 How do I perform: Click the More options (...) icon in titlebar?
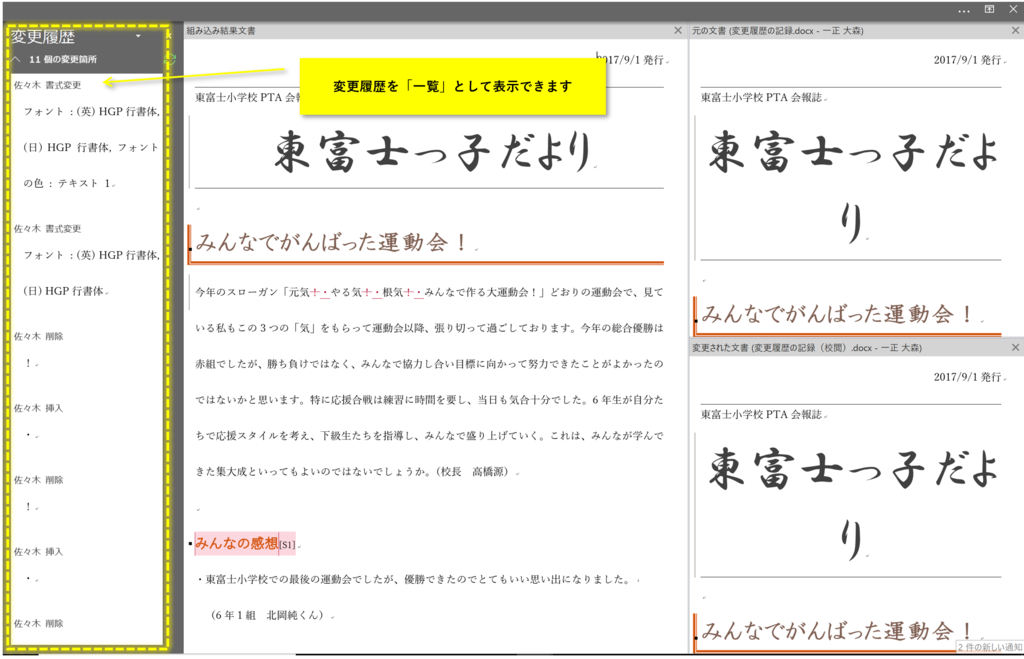point(963,9)
